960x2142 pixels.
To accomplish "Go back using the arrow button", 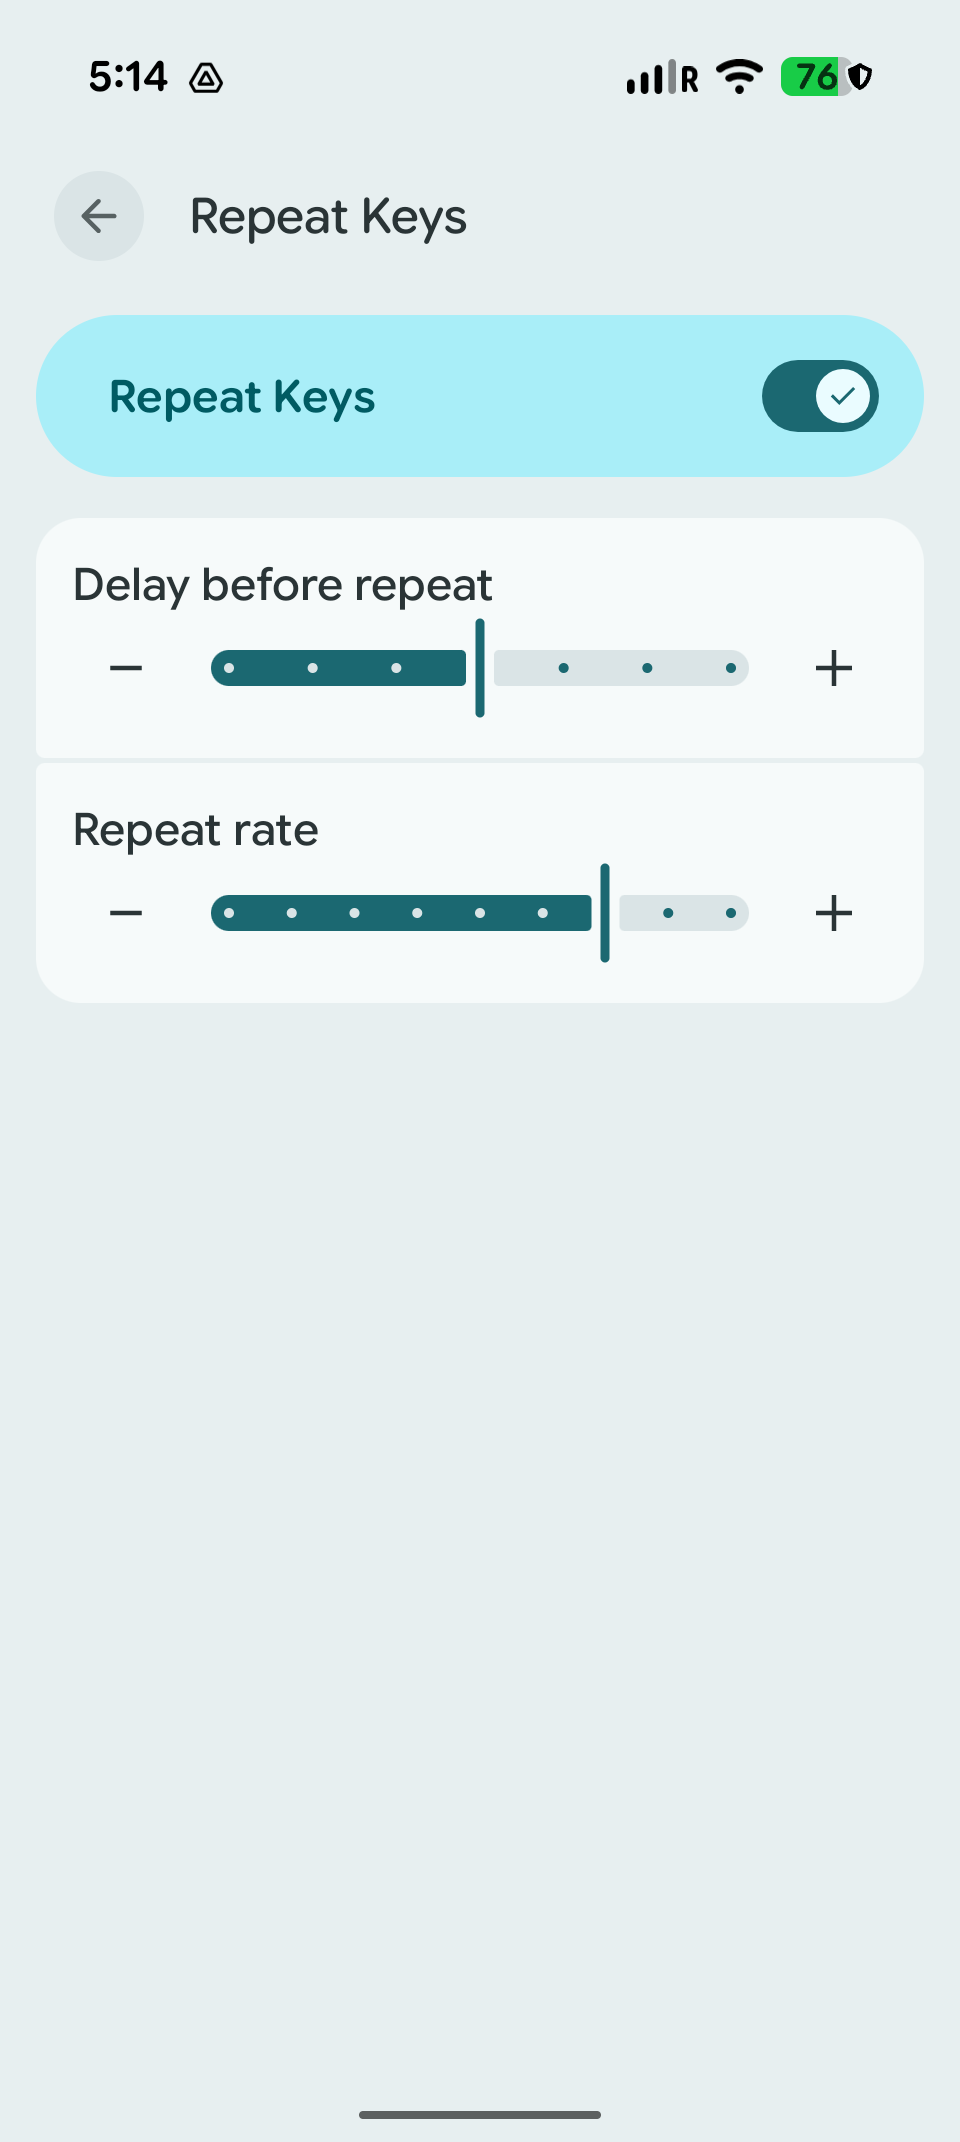I will coord(99,216).
